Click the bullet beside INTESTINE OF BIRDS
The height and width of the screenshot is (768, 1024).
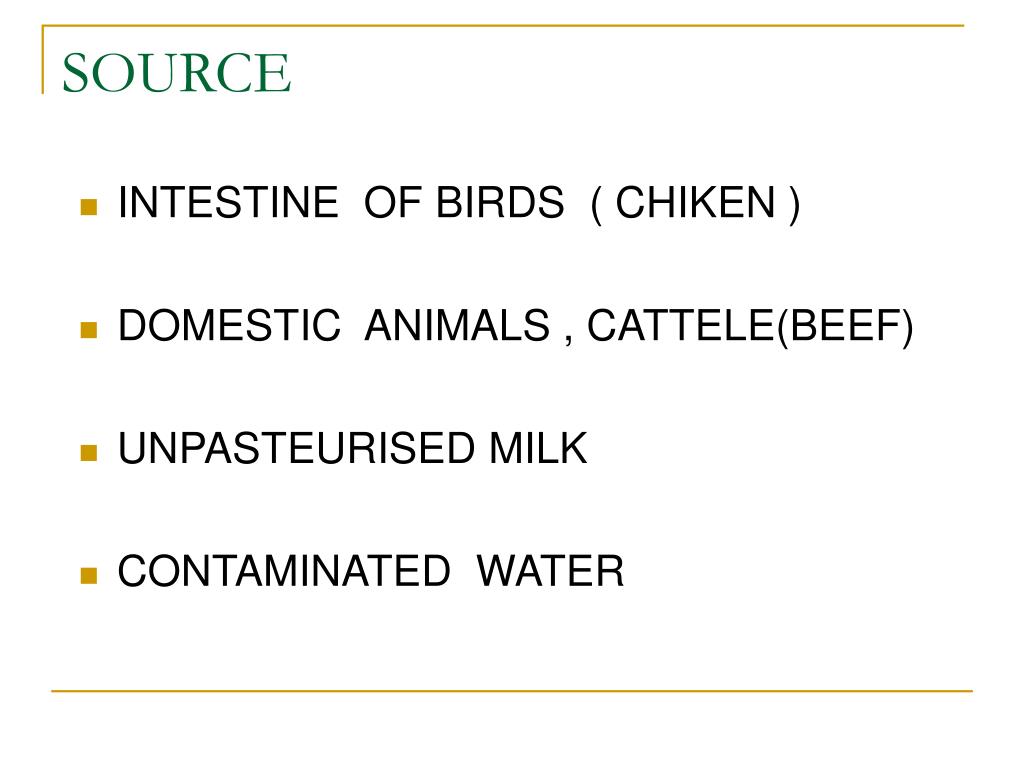pos(89,207)
